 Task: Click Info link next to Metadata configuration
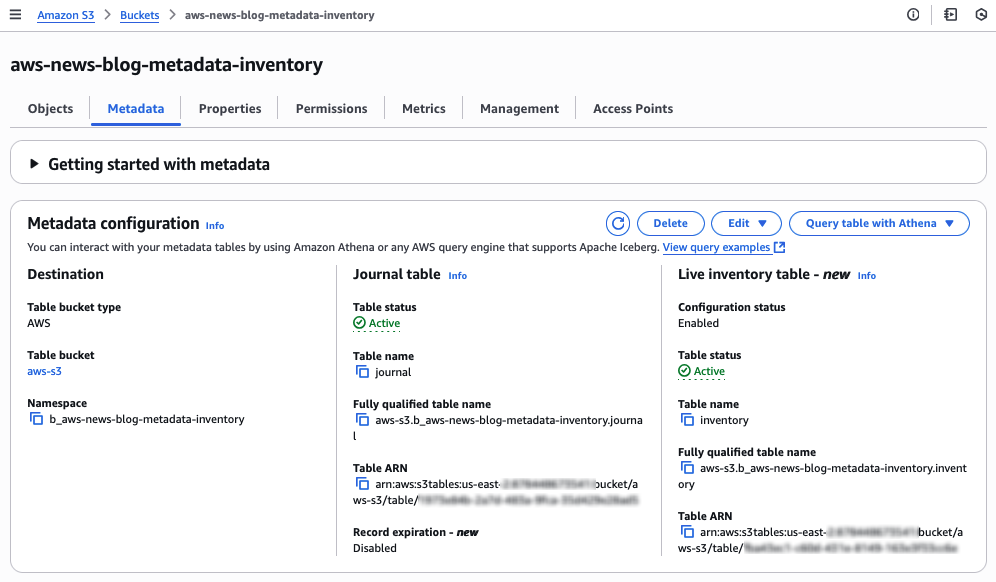point(215,226)
